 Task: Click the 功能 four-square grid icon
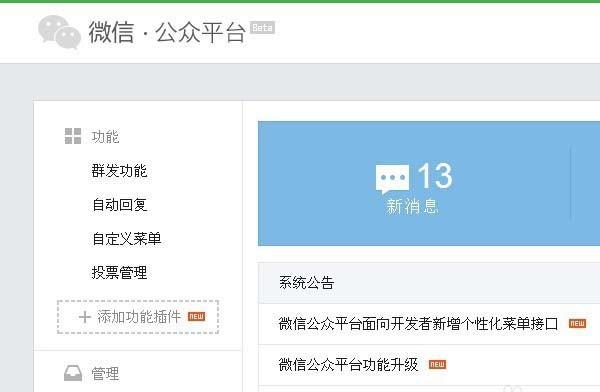tap(73, 136)
